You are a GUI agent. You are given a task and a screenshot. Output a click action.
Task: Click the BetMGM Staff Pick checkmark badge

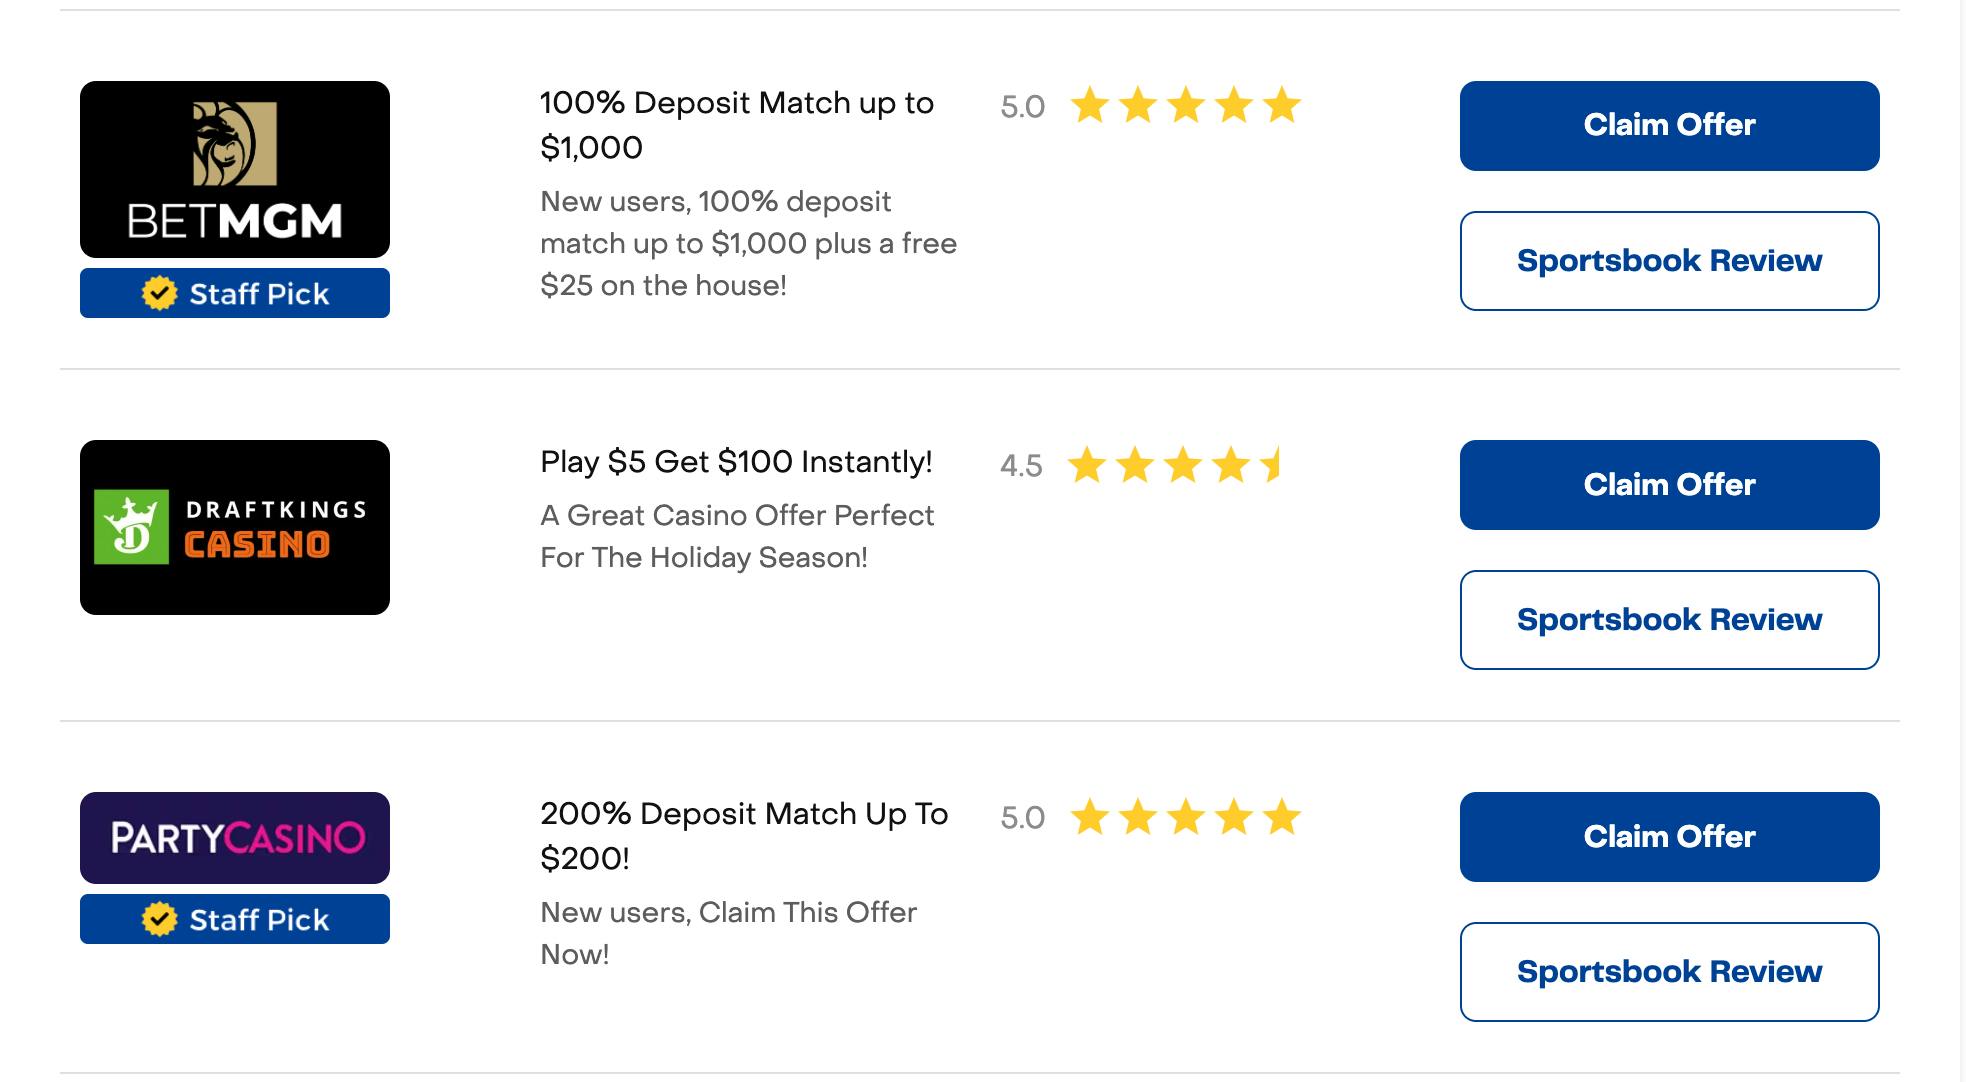point(159,294)
